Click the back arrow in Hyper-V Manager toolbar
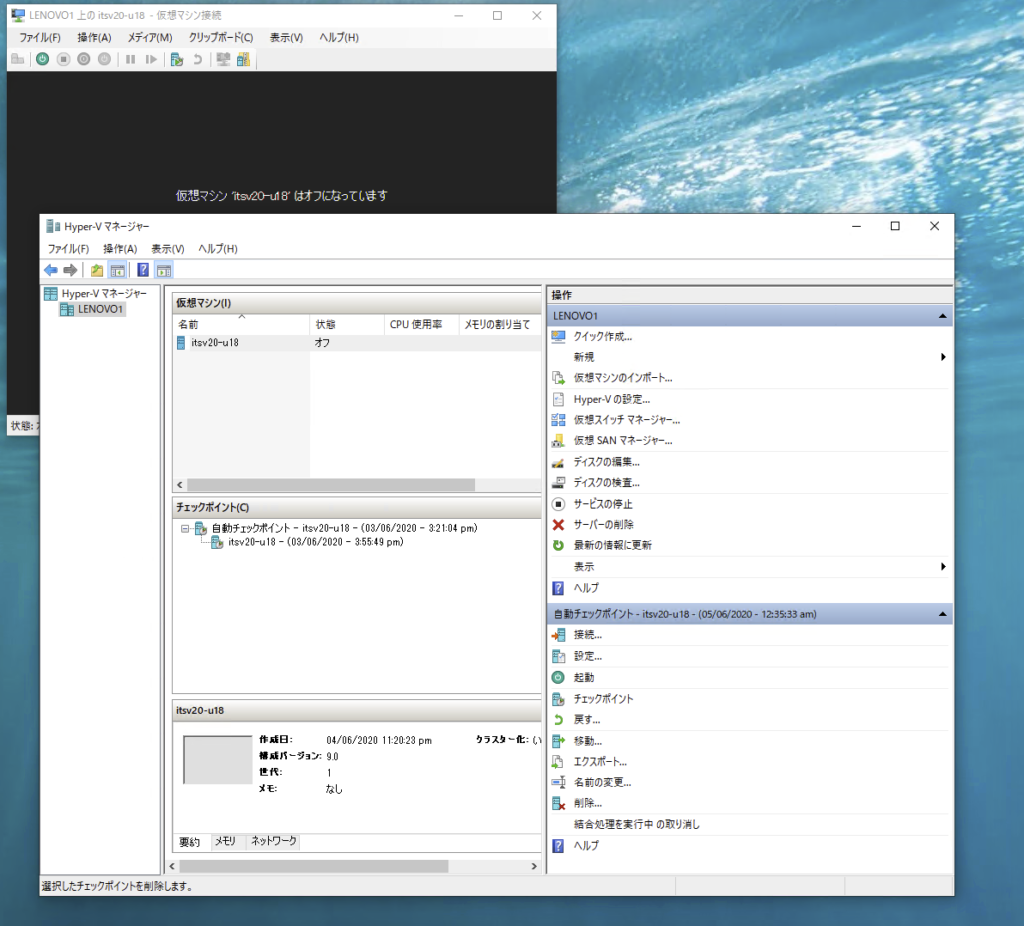 click(x=51, y=270)
